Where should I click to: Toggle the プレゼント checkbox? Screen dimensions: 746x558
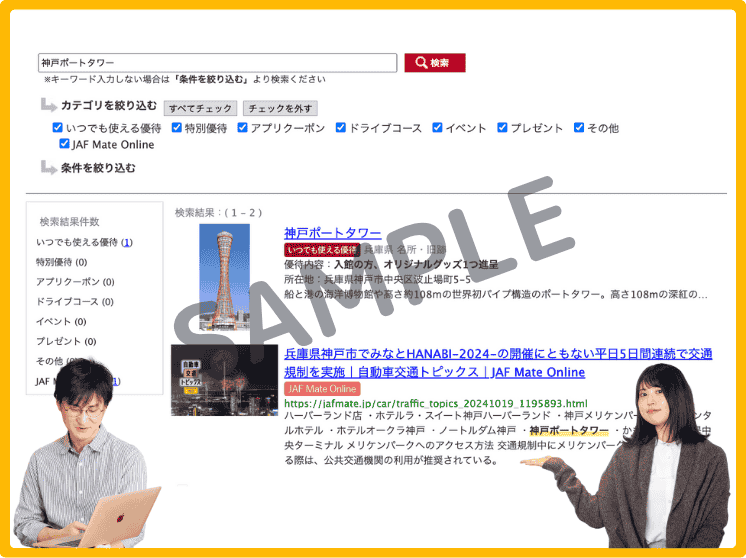pos(502,127)
